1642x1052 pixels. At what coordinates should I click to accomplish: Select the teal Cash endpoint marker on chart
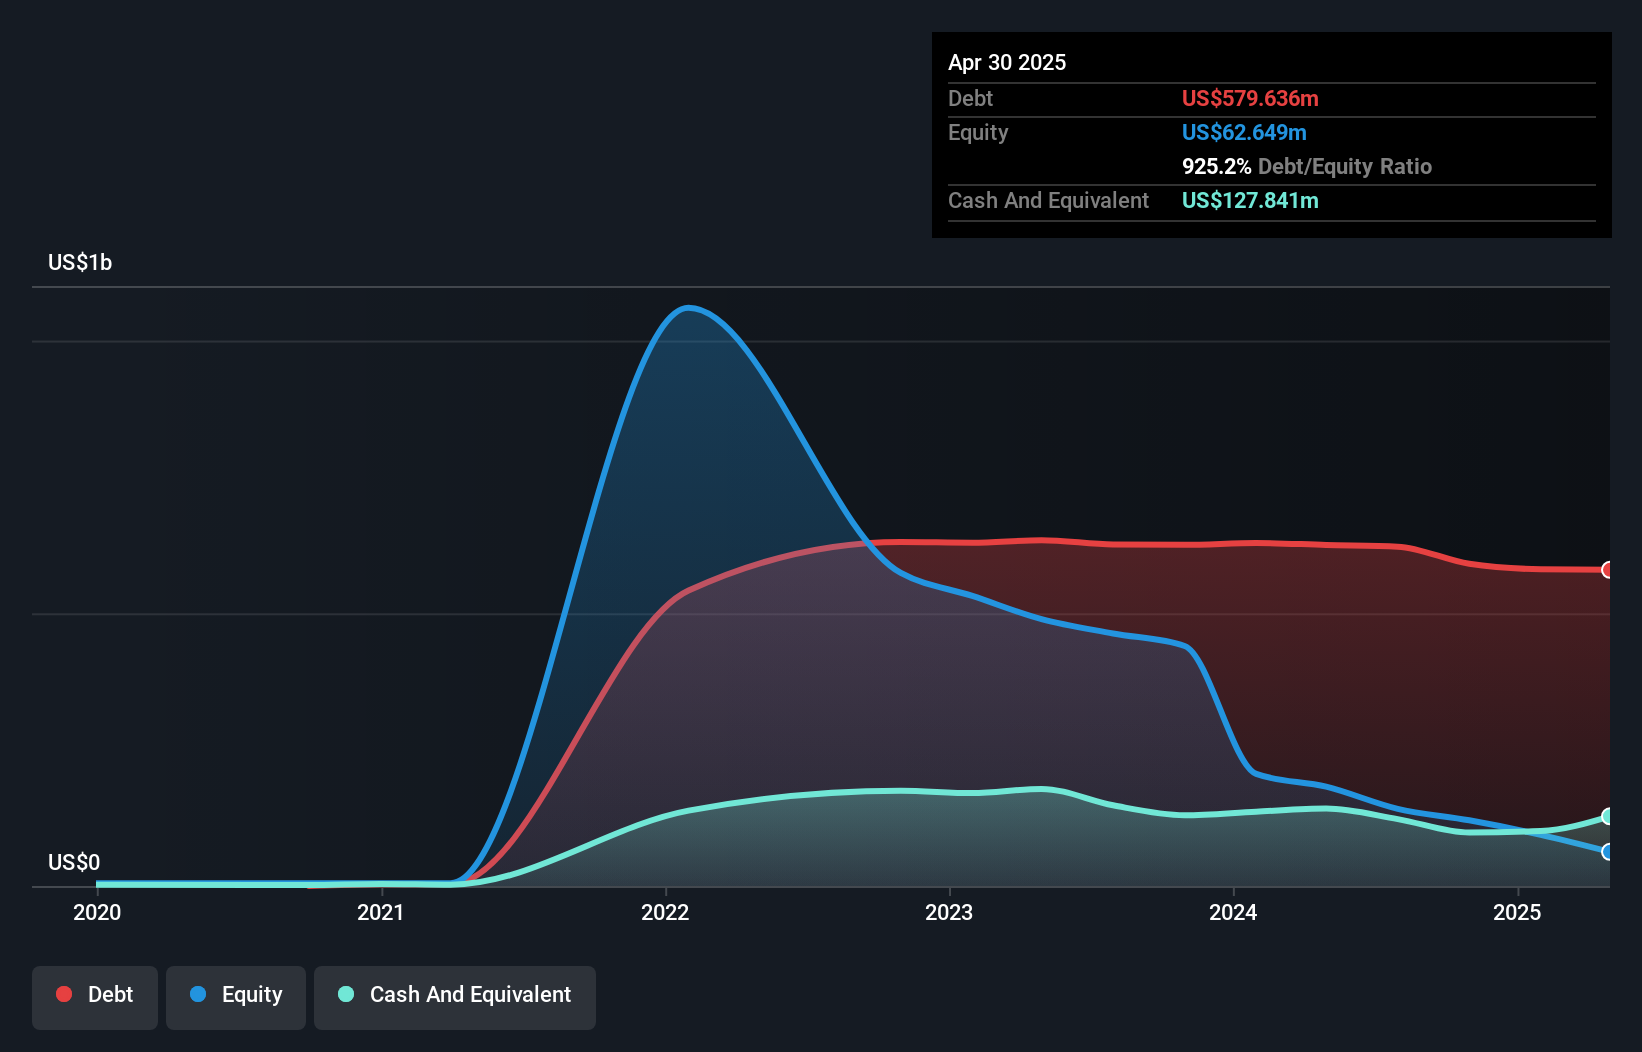point(1608,814)
